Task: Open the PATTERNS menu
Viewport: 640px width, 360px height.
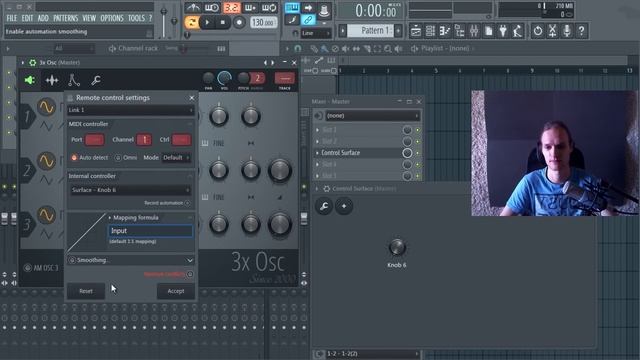Action: click(x=65, y=18)
